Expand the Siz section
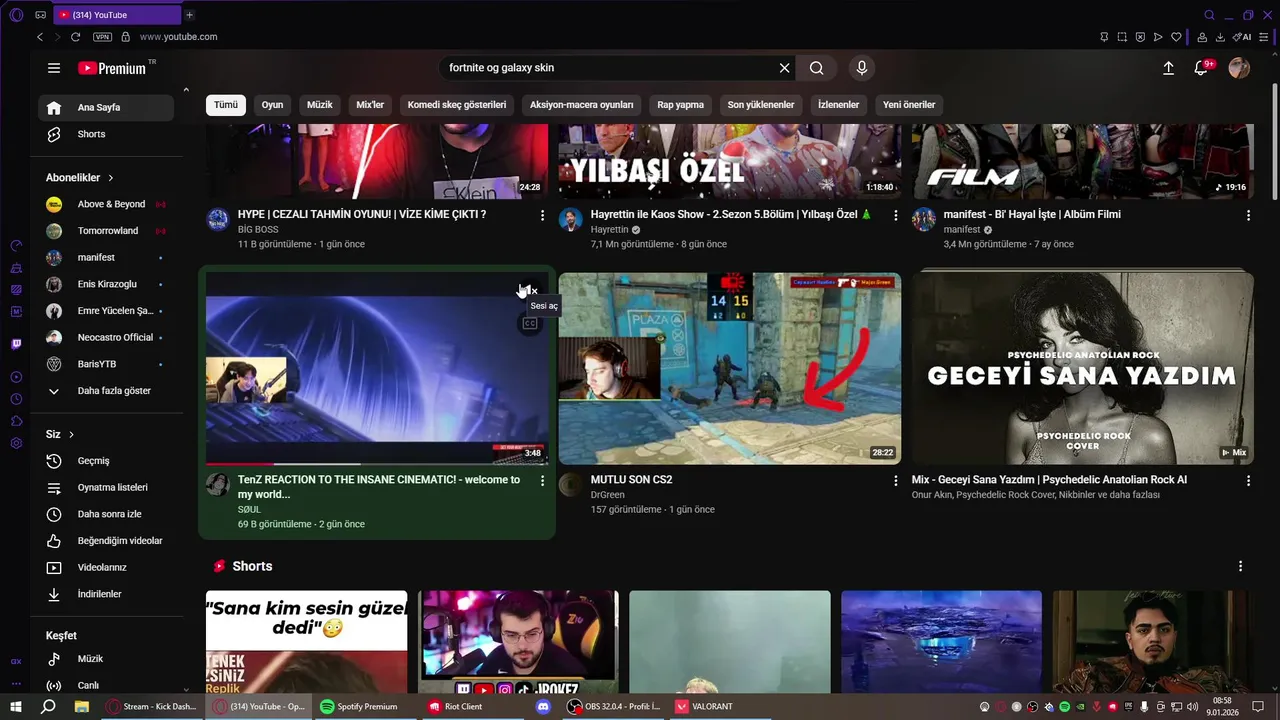The height and width of the screenshot is (720, 1280). coord(60,434)
